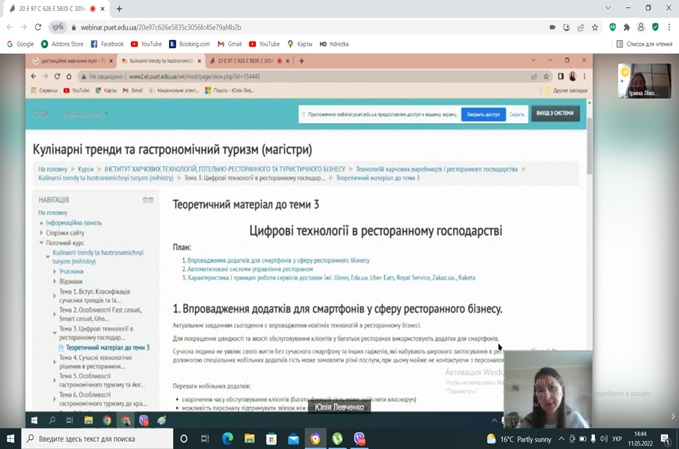Open a new tab in outer Chrome

click(119, 9)
